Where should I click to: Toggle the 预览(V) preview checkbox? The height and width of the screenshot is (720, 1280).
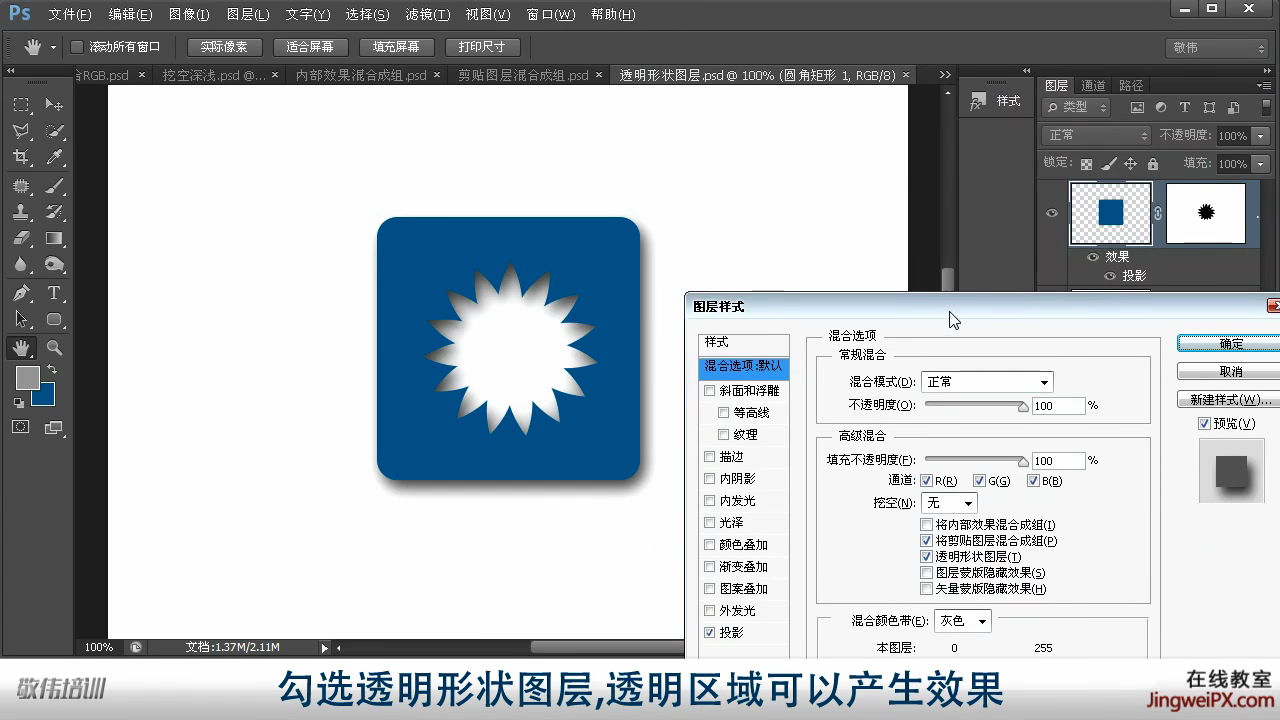(x=1204, y=424)
